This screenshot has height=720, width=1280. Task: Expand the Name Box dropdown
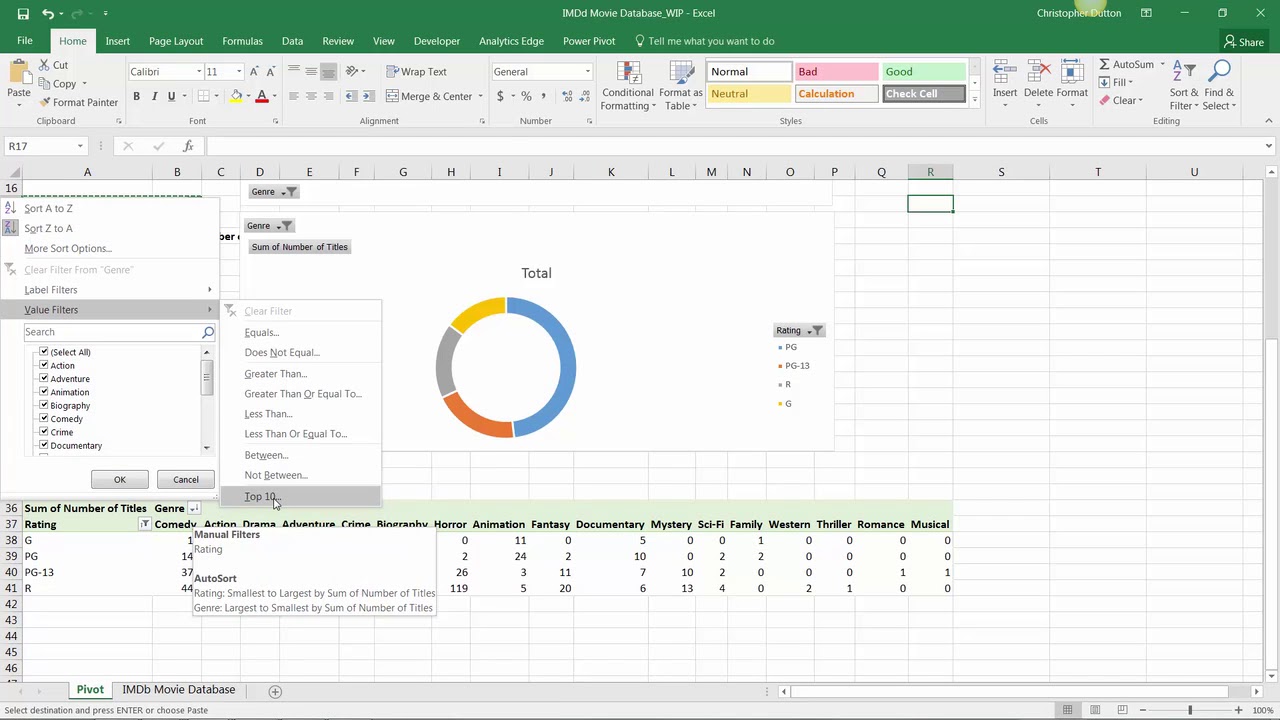click(x=80, y=147)
